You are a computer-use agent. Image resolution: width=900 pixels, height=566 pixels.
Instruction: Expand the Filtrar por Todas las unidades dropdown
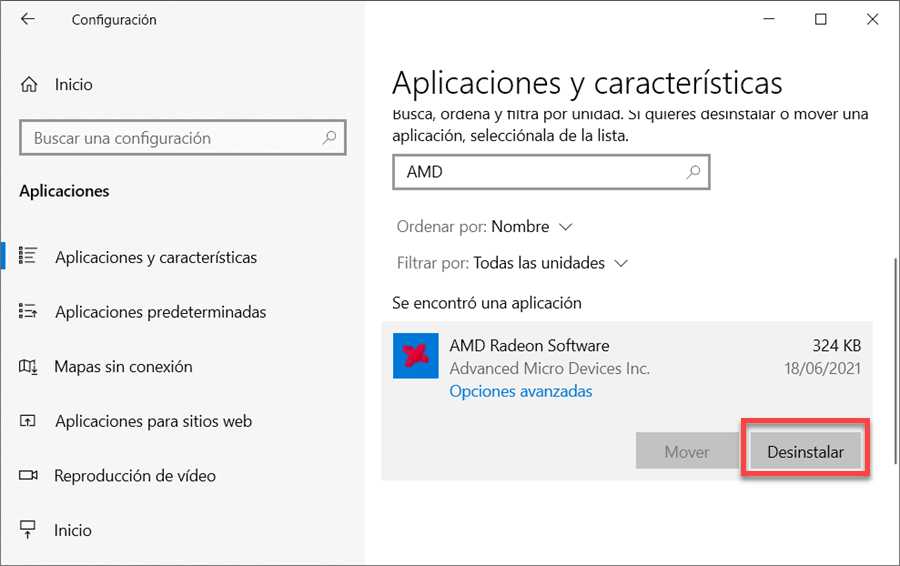pos(512,263)
